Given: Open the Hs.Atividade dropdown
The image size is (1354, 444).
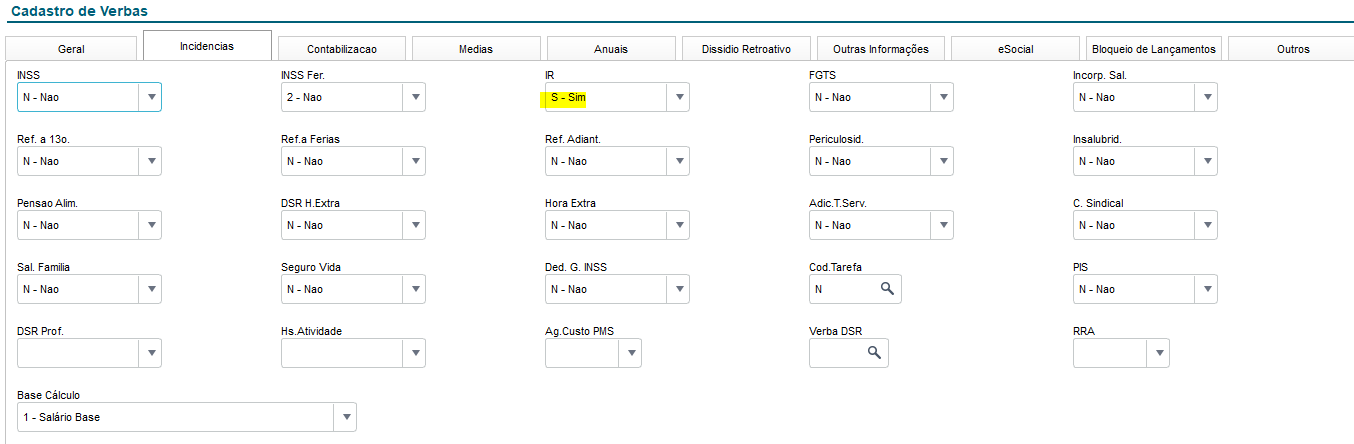Looking at the screenshot, I should [x=415, y=353].
